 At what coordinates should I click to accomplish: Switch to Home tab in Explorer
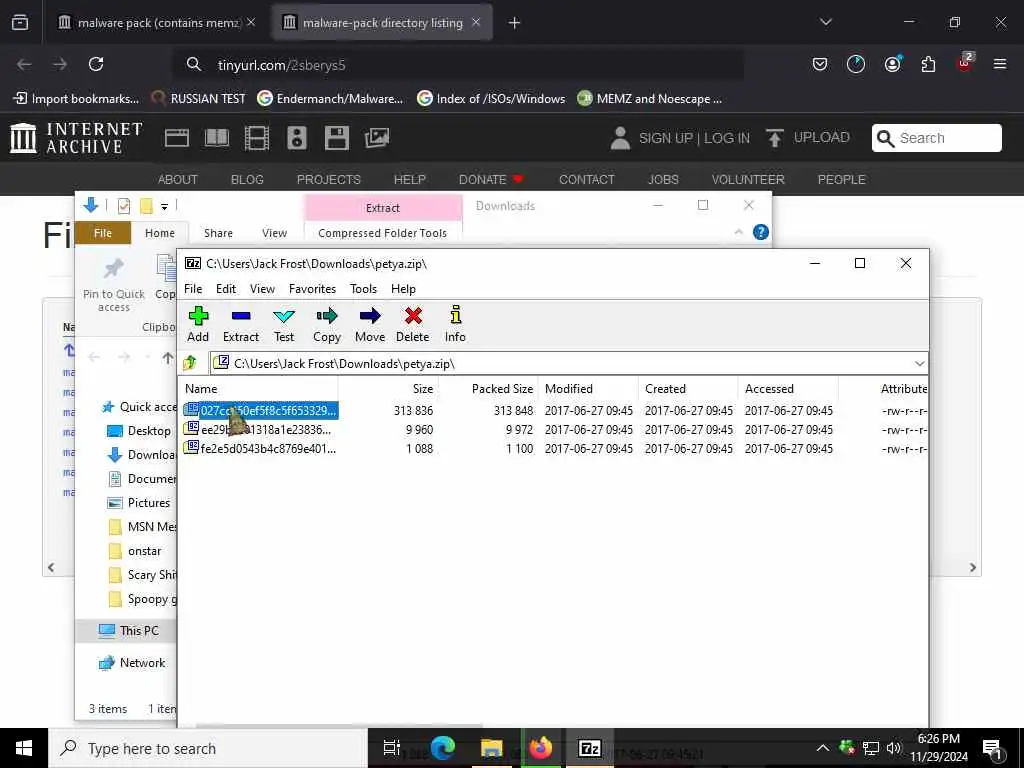160,233
